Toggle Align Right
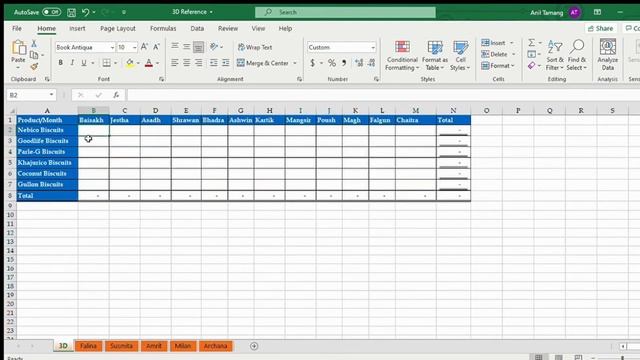 pos(198,63)
